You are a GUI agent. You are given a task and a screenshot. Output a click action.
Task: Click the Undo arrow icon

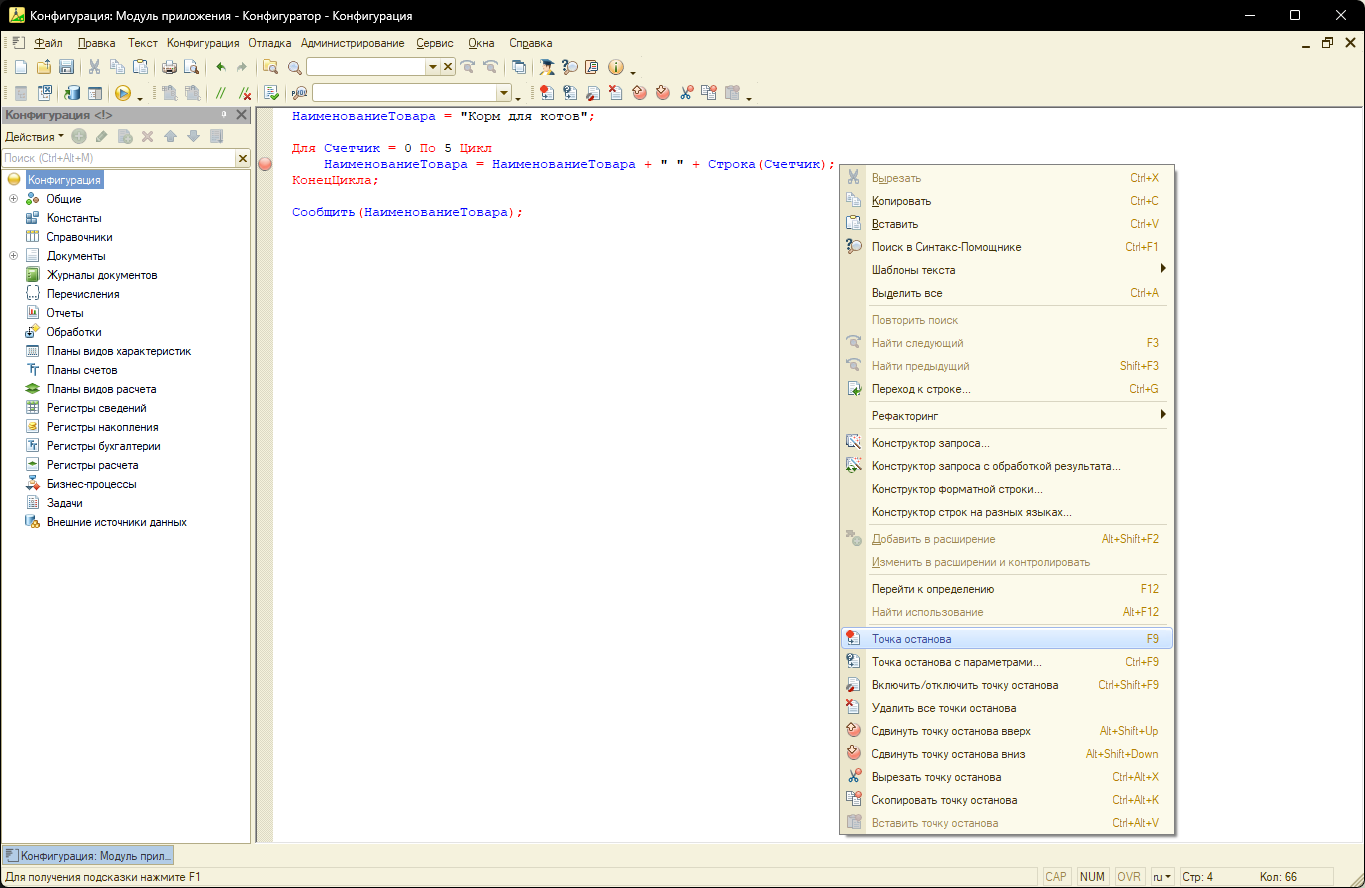(221, 67)
